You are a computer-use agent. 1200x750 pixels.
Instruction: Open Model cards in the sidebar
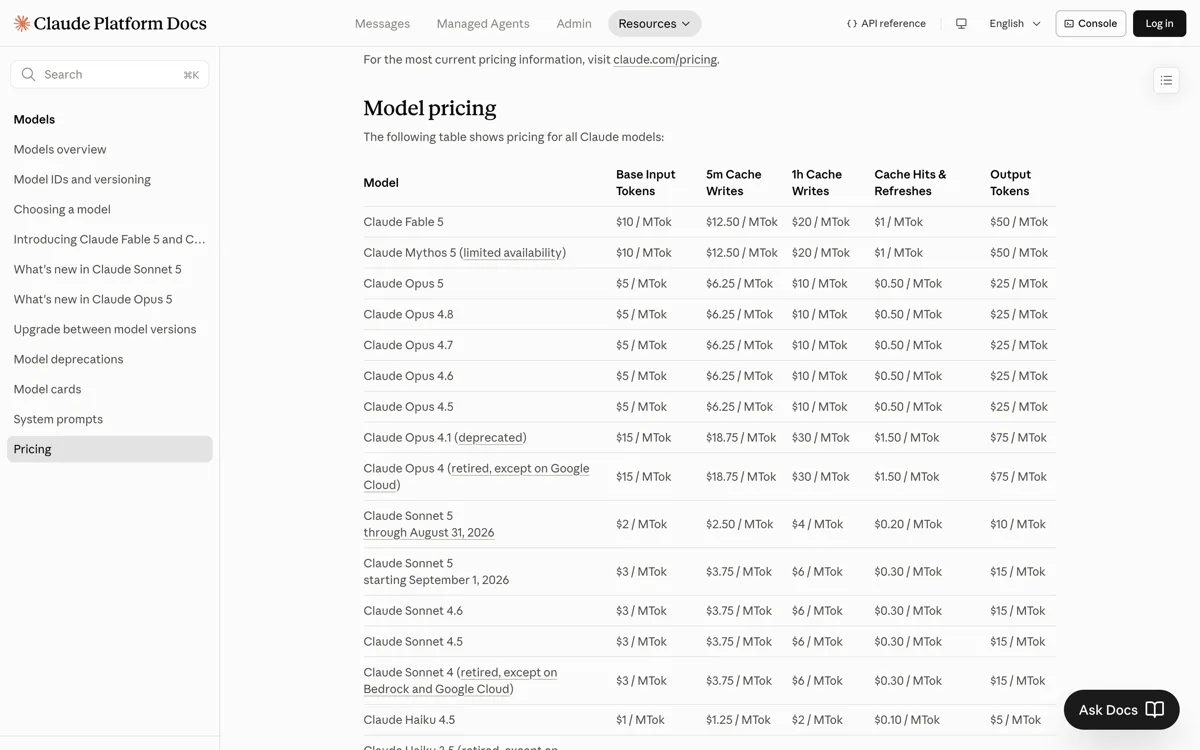click(47, 389)
